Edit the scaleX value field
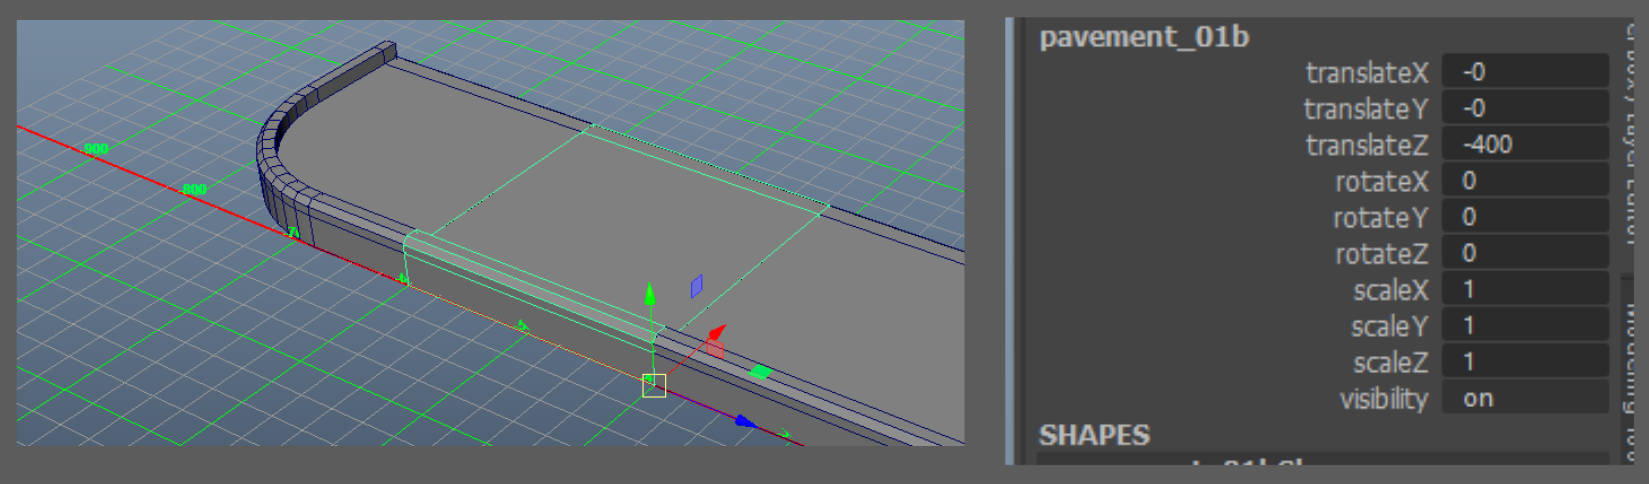1649x484 pixels. pyautogui.click(x=1524, y=289)
